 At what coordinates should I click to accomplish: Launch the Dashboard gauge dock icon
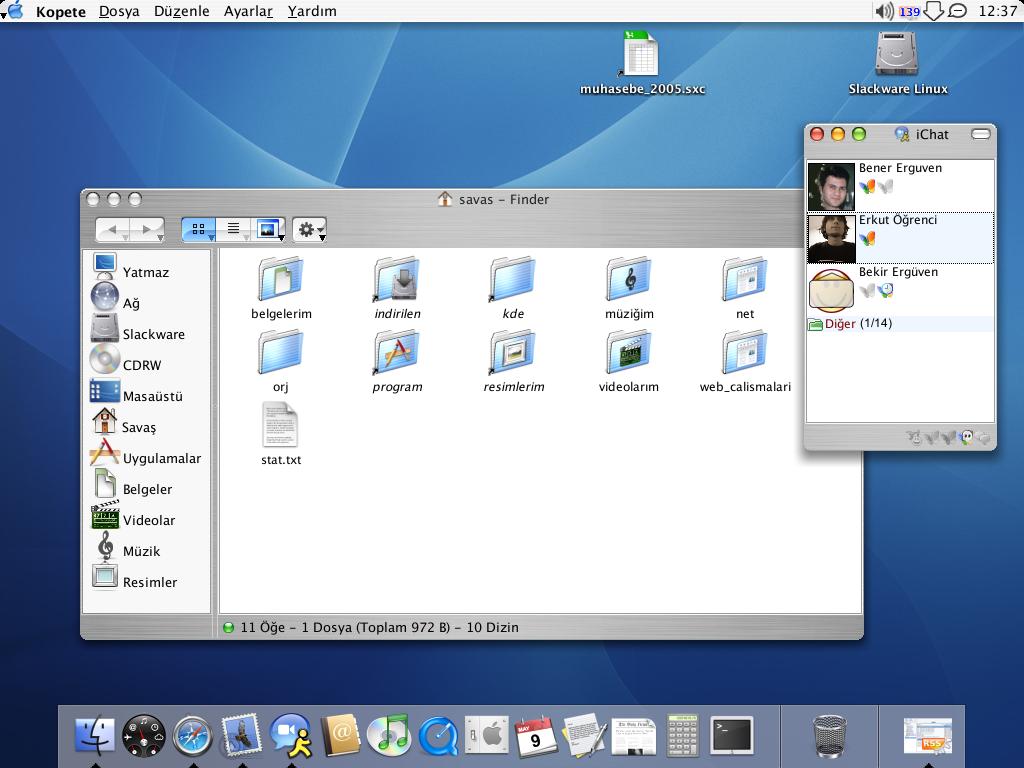pyautogui.click(x=144, y=736)
